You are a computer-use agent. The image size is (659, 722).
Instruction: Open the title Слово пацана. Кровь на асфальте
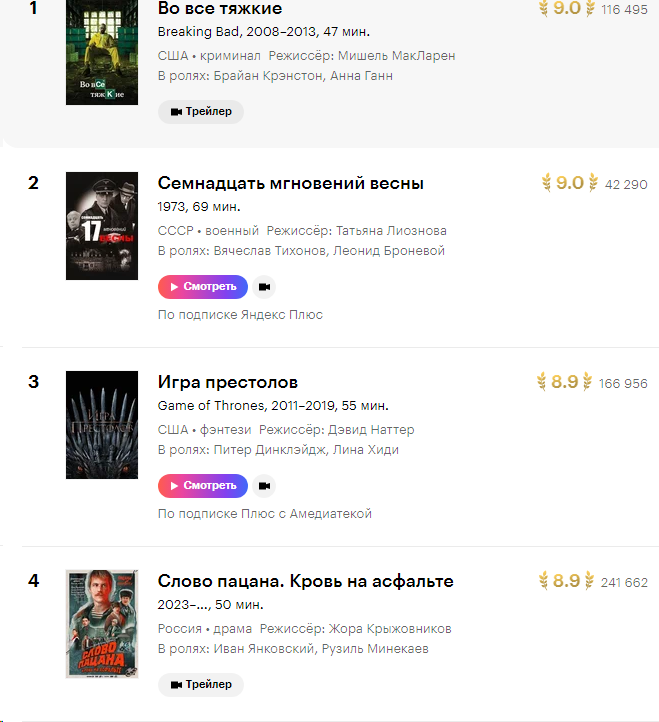click(306, 581)
